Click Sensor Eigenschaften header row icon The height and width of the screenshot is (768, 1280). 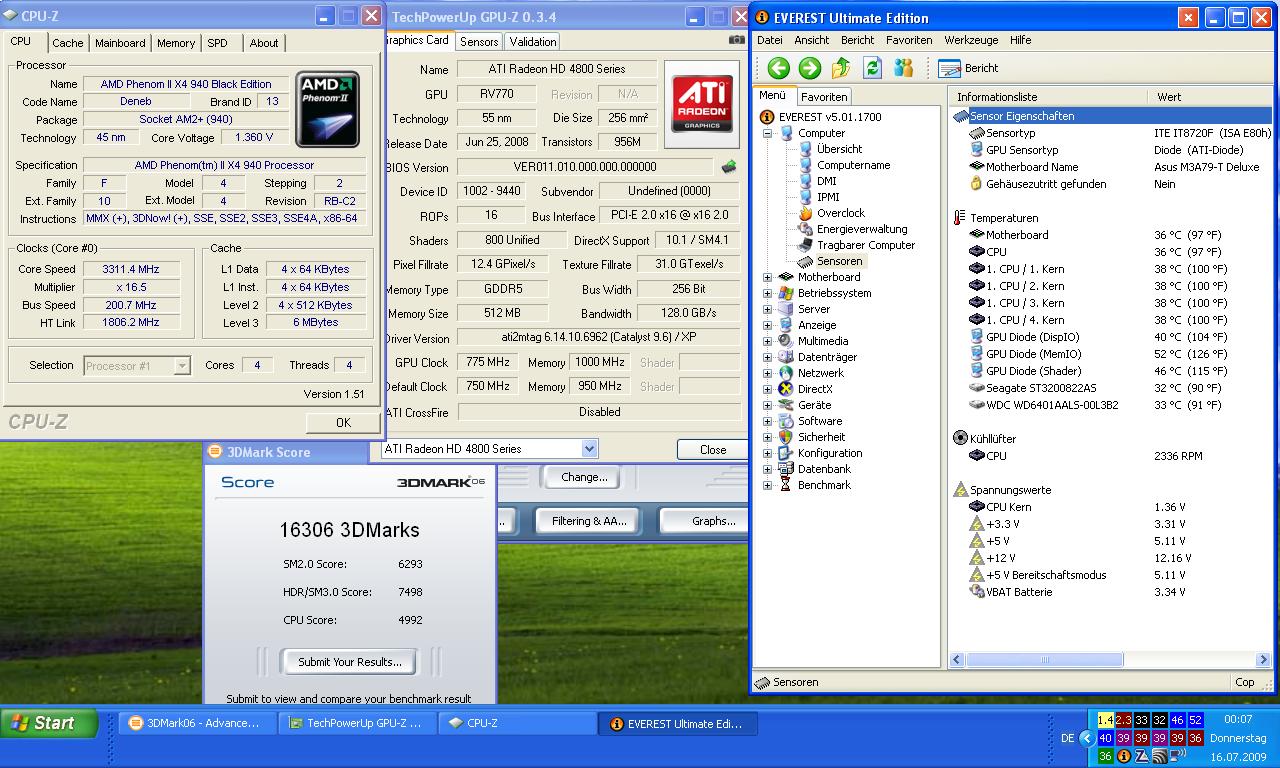point(961,116)
